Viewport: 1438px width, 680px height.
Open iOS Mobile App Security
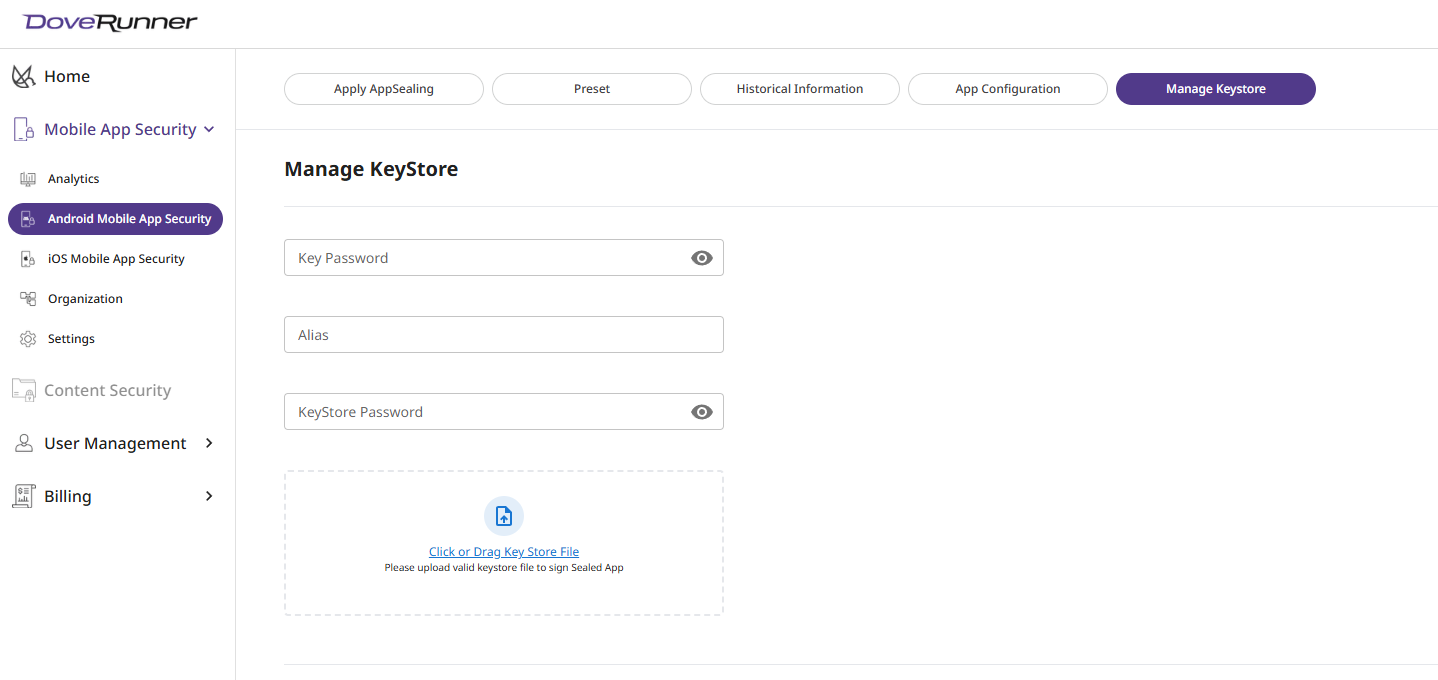pos(115,259)
